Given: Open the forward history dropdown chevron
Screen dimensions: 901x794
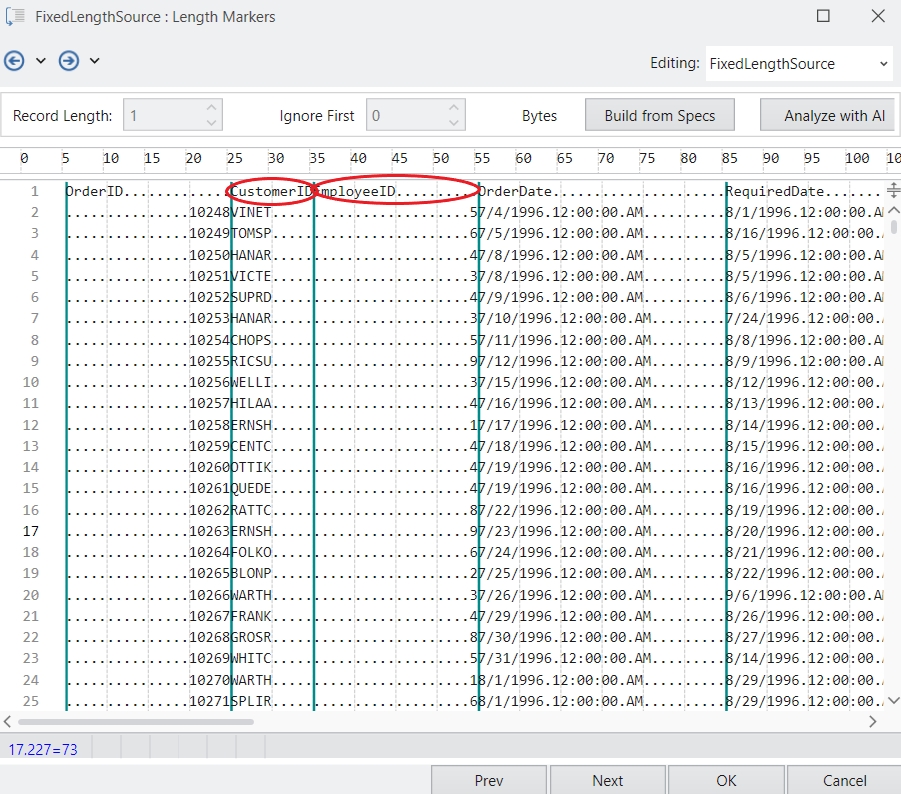Looking at the screenshot, I should coord(95,61).
